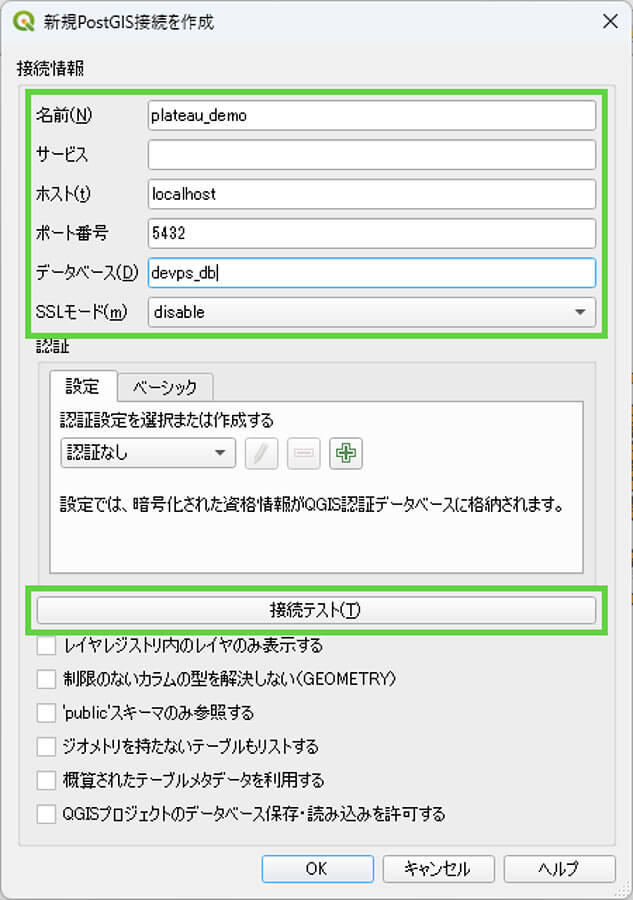
Task: Click the empty サービス input field
Action: point(371,154)
